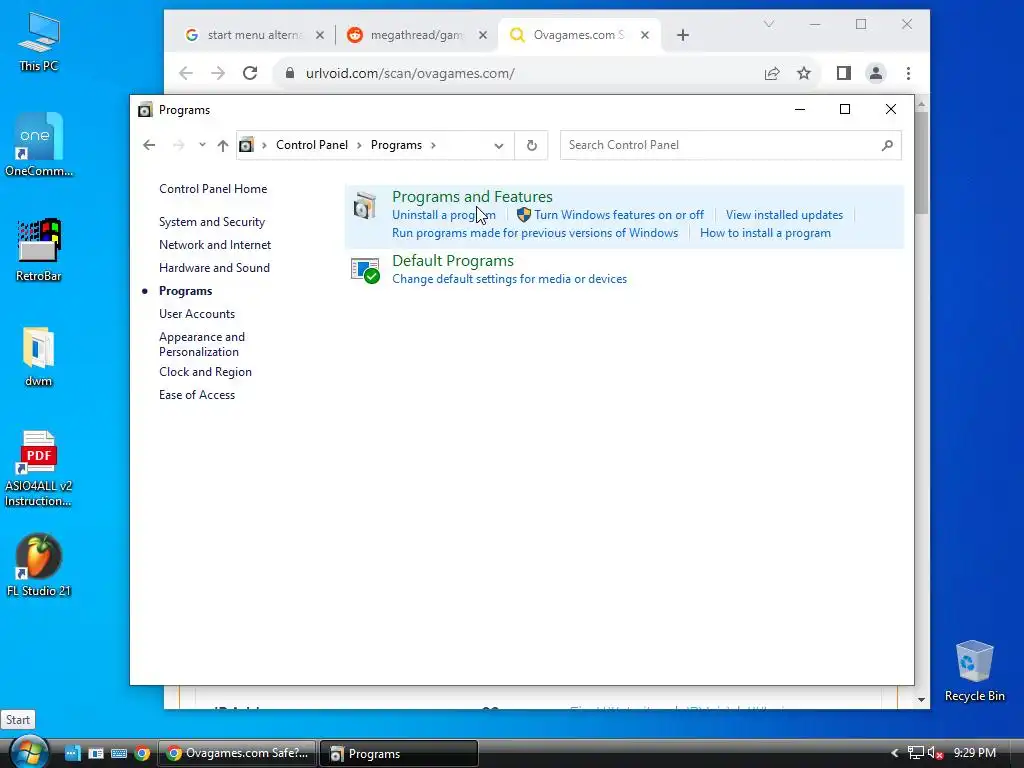
Task: Open Programs and Features heading link
Action: pyautogui.click(x=472, y=197)
